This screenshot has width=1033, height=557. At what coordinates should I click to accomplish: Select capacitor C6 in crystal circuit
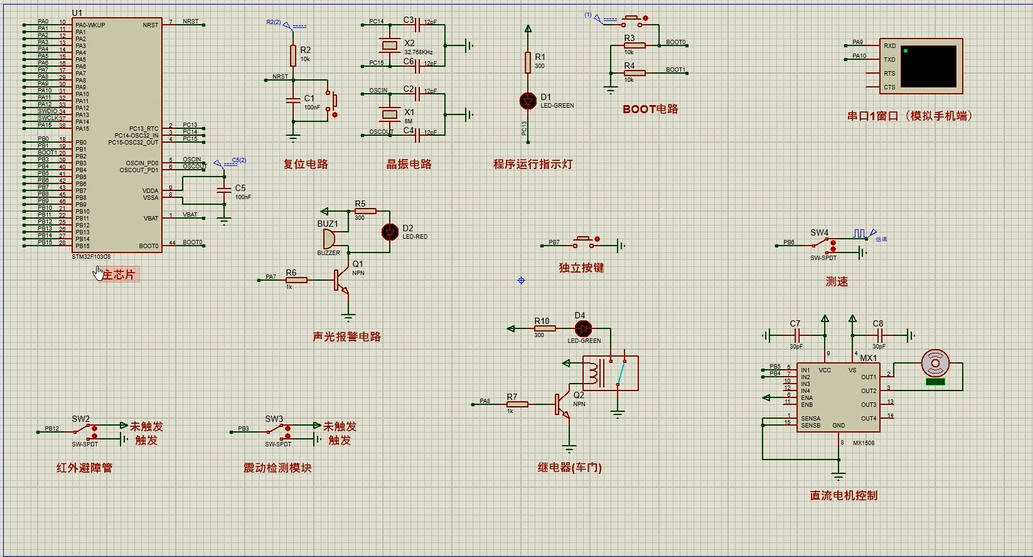tap(418, 65)
